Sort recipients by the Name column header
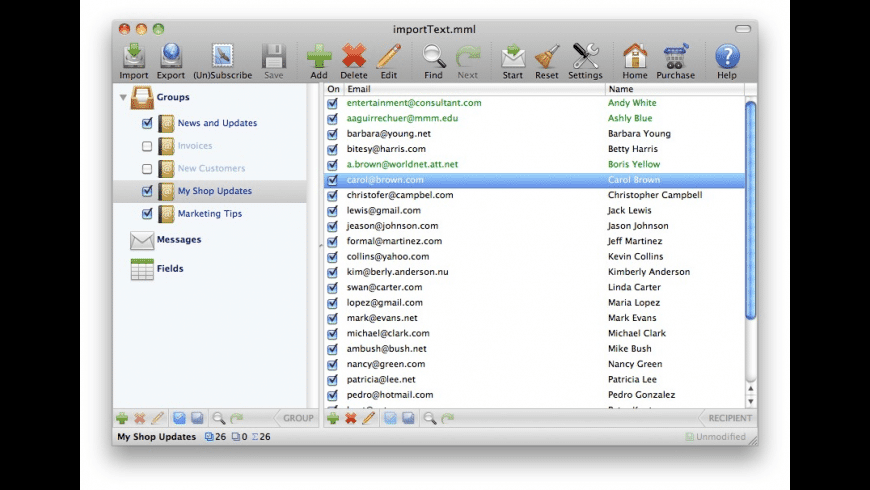 point(675,89)
